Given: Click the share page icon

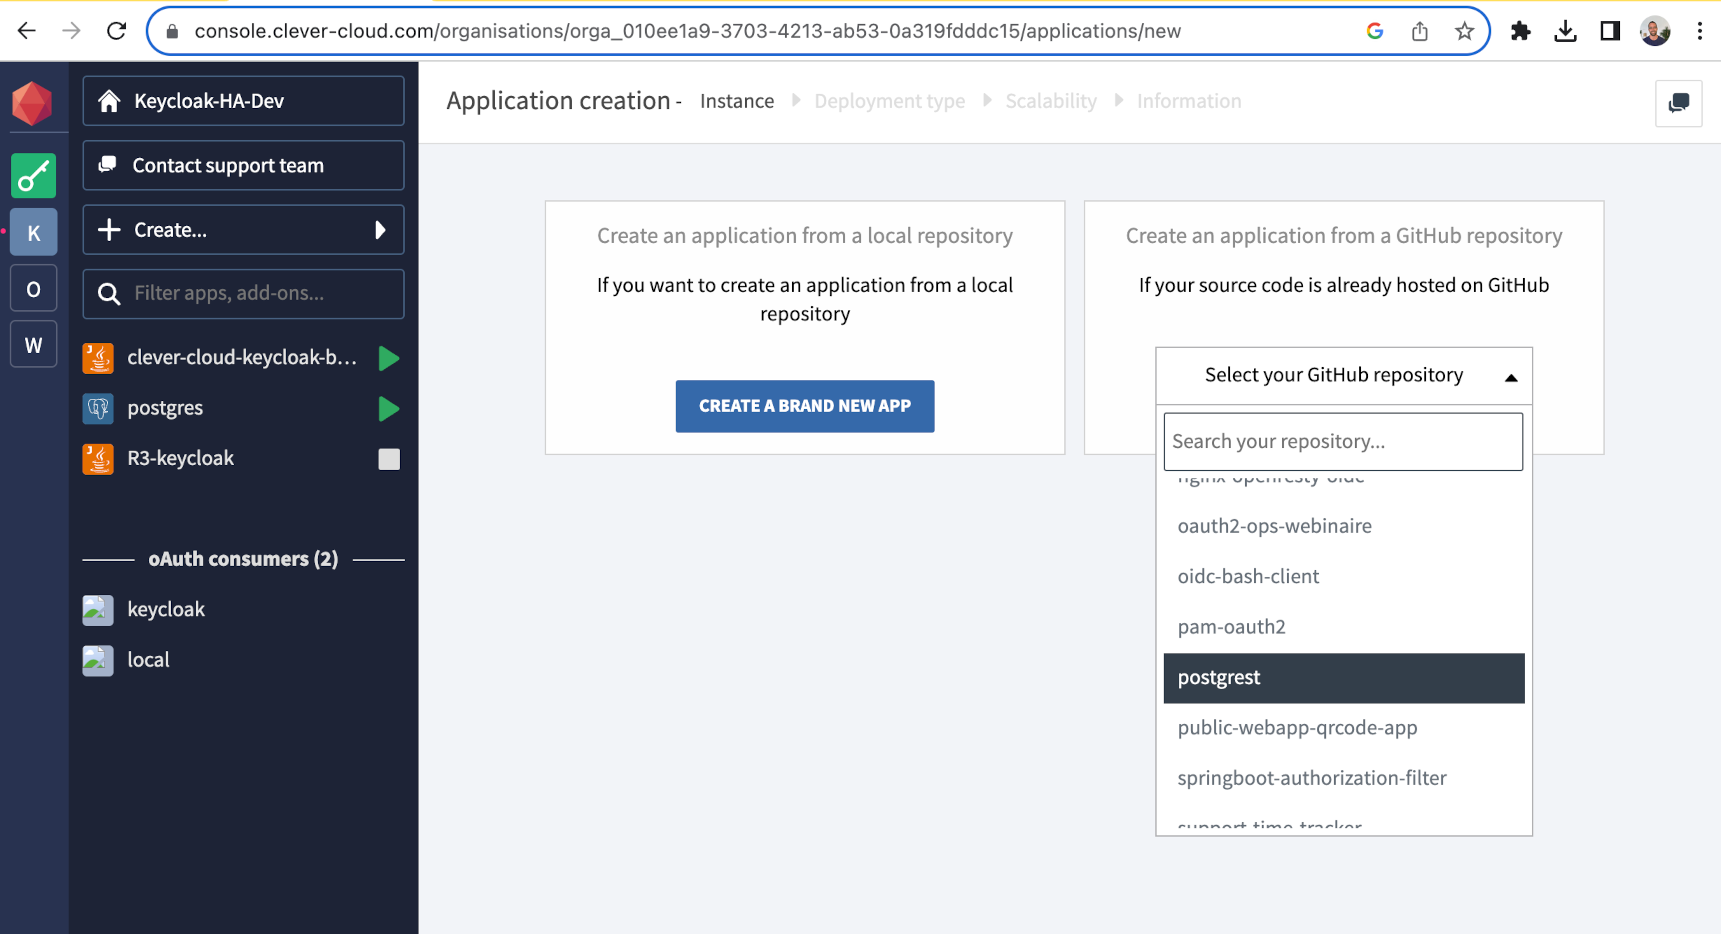Looking at the screenshot, I should [x=1420, y=31].
